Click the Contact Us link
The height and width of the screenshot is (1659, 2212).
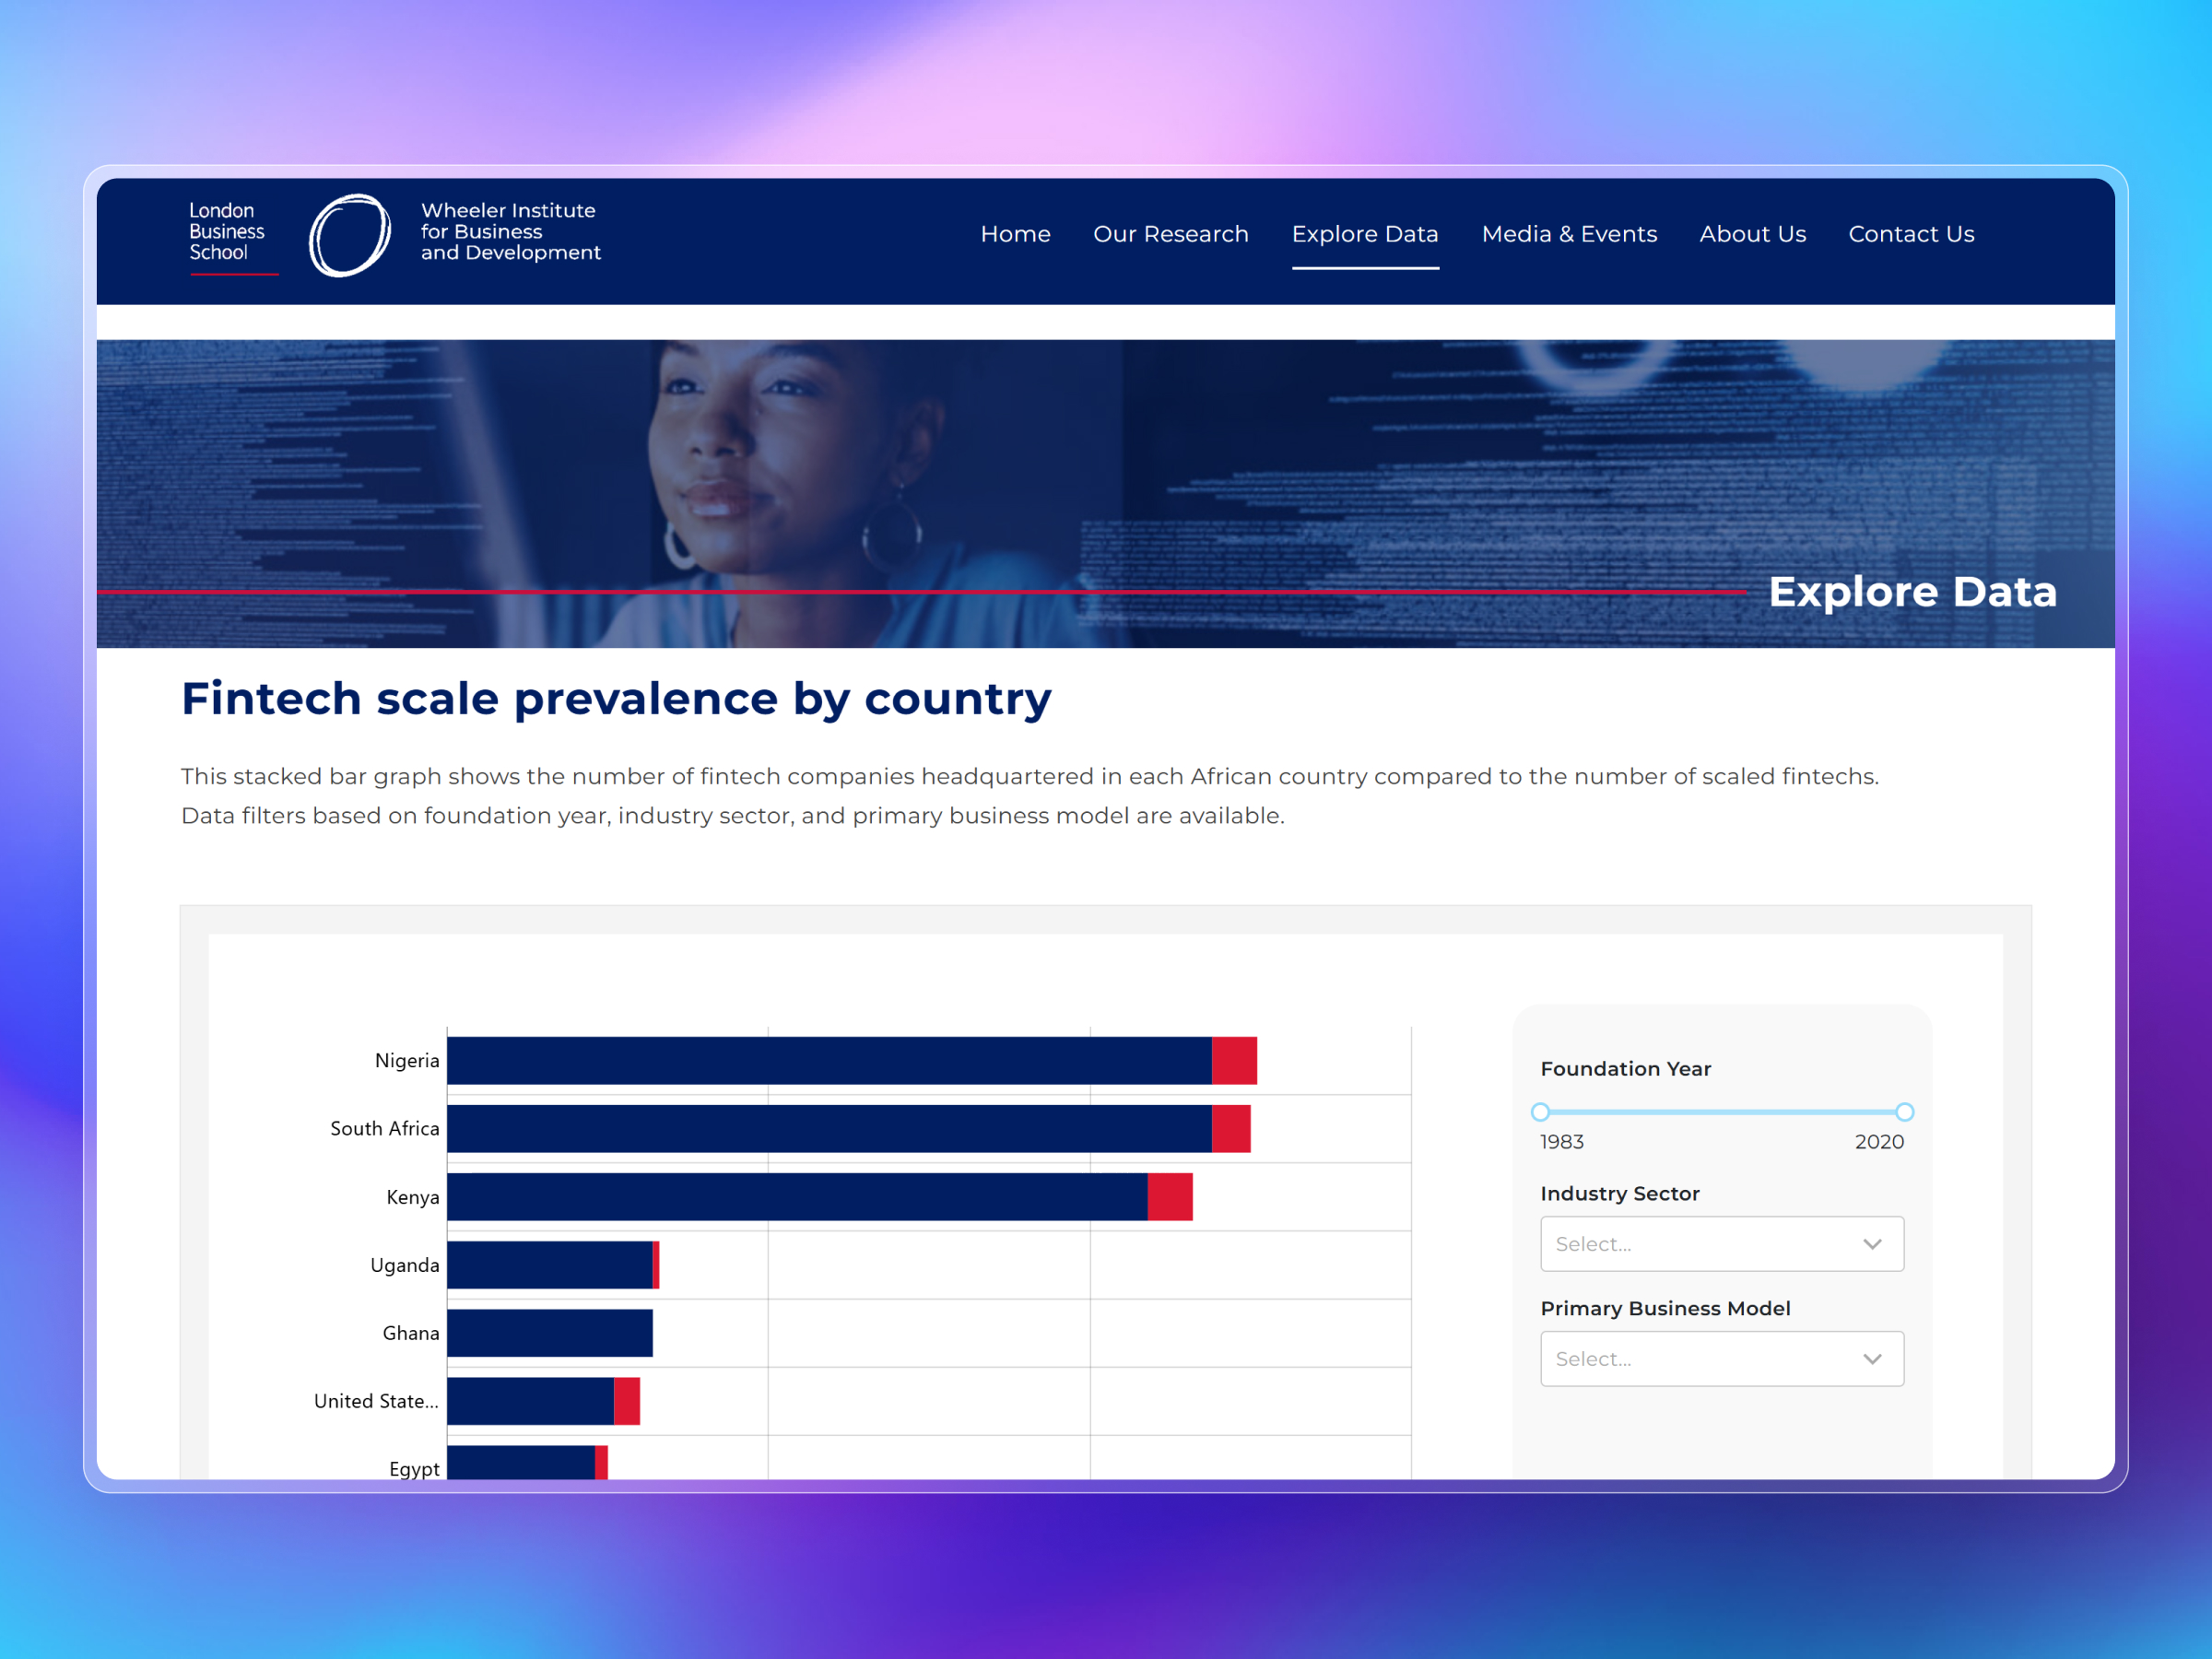coord(1911,234)
